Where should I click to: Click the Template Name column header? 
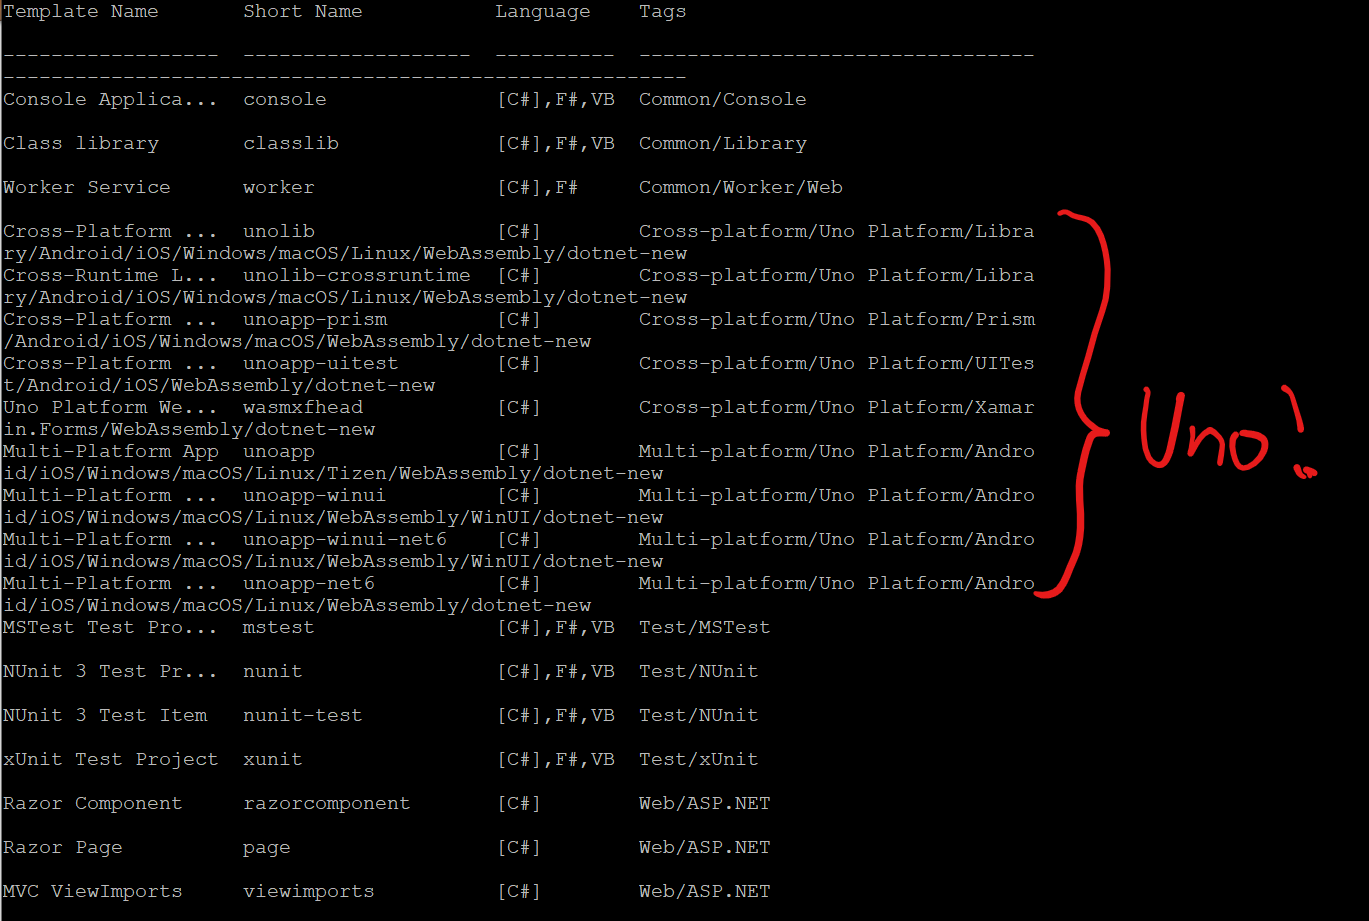81,12
